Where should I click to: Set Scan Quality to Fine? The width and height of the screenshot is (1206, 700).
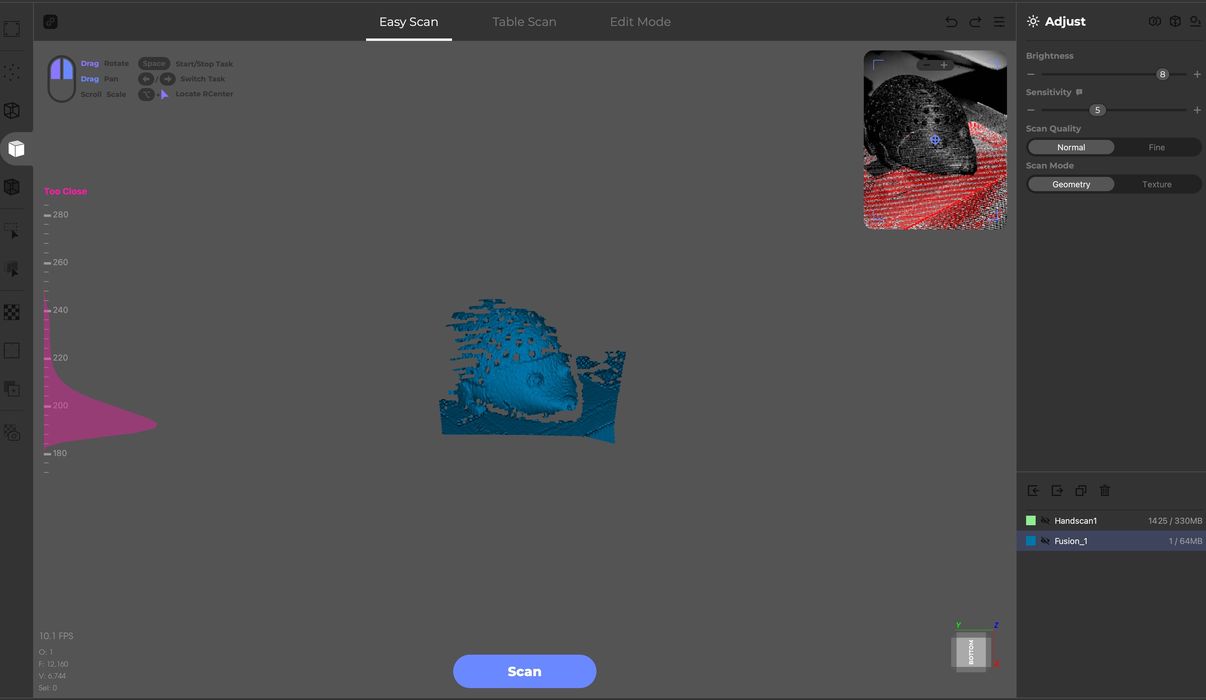click(x=1156, y=147)
